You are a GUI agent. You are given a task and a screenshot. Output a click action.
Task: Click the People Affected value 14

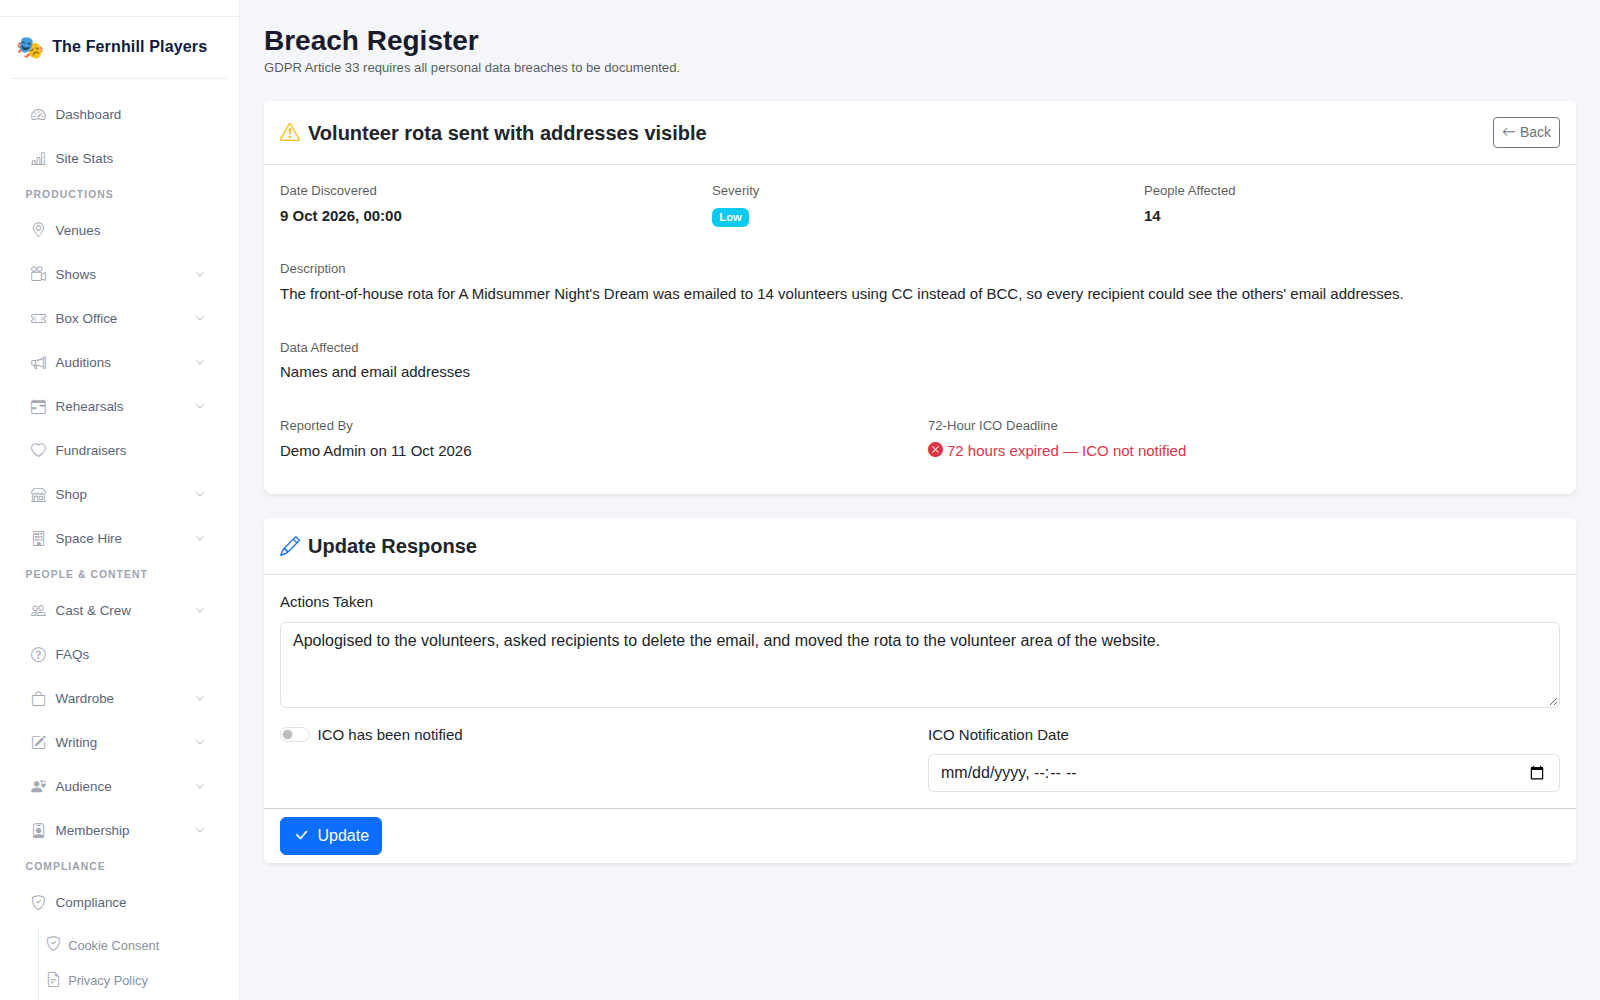pos(1152,216)
